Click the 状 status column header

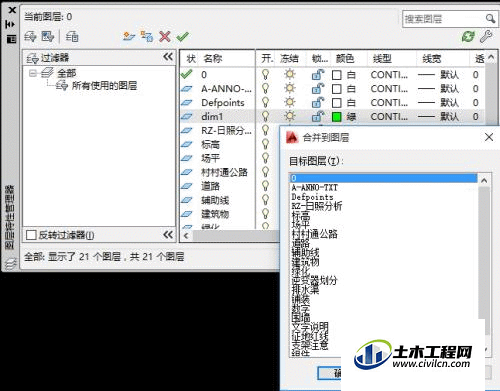tap(191, 59)
